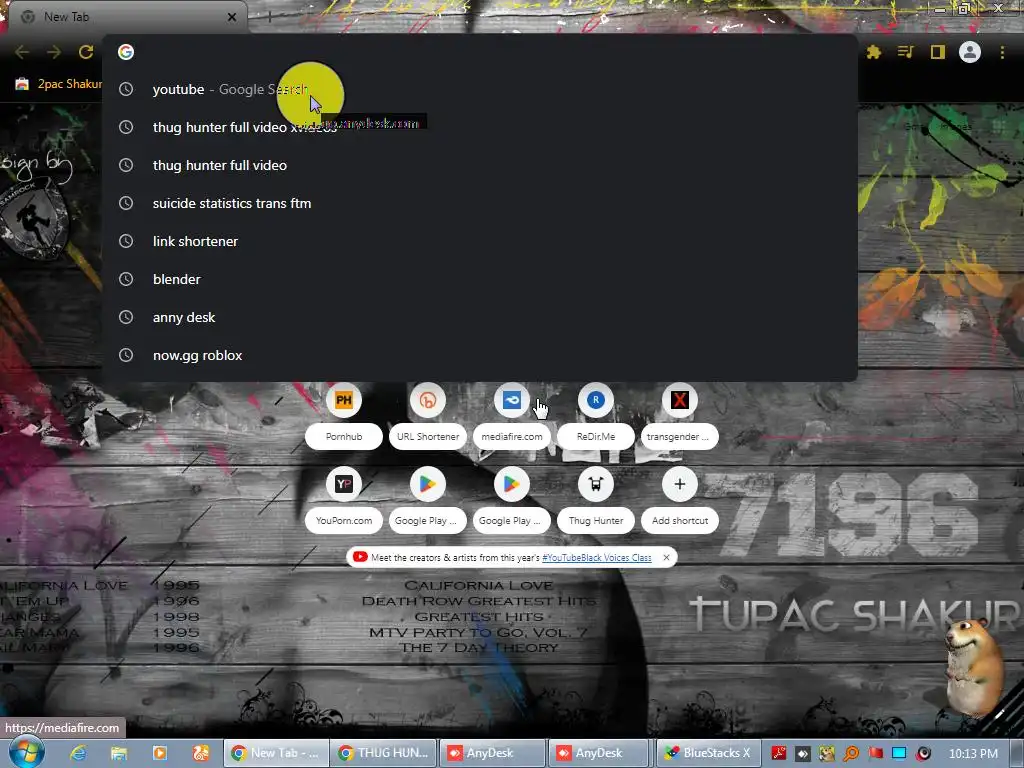Screen dimensions: 1024x768
Task: Close the New Tab tab
Action: [232, 17]
